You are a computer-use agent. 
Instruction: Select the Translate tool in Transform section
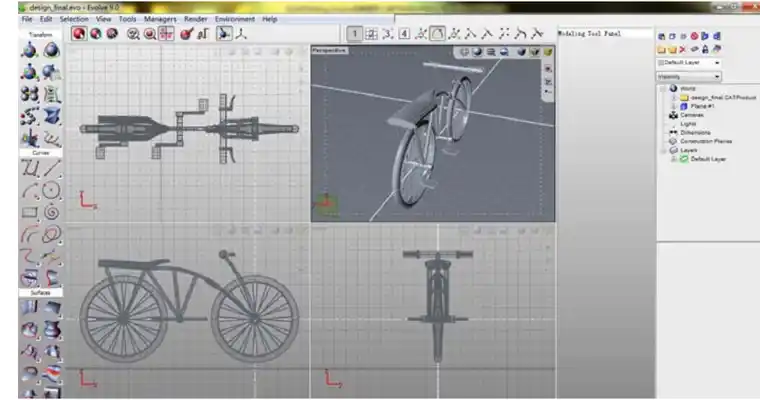29,50
